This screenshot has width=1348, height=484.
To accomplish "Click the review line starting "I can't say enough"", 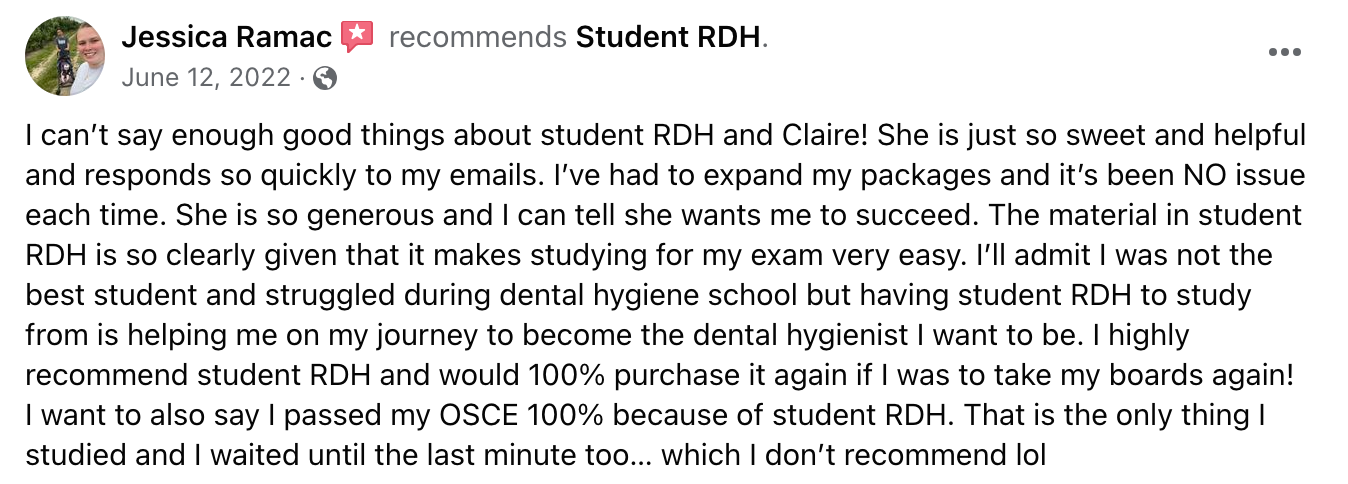I will (666, 135).
